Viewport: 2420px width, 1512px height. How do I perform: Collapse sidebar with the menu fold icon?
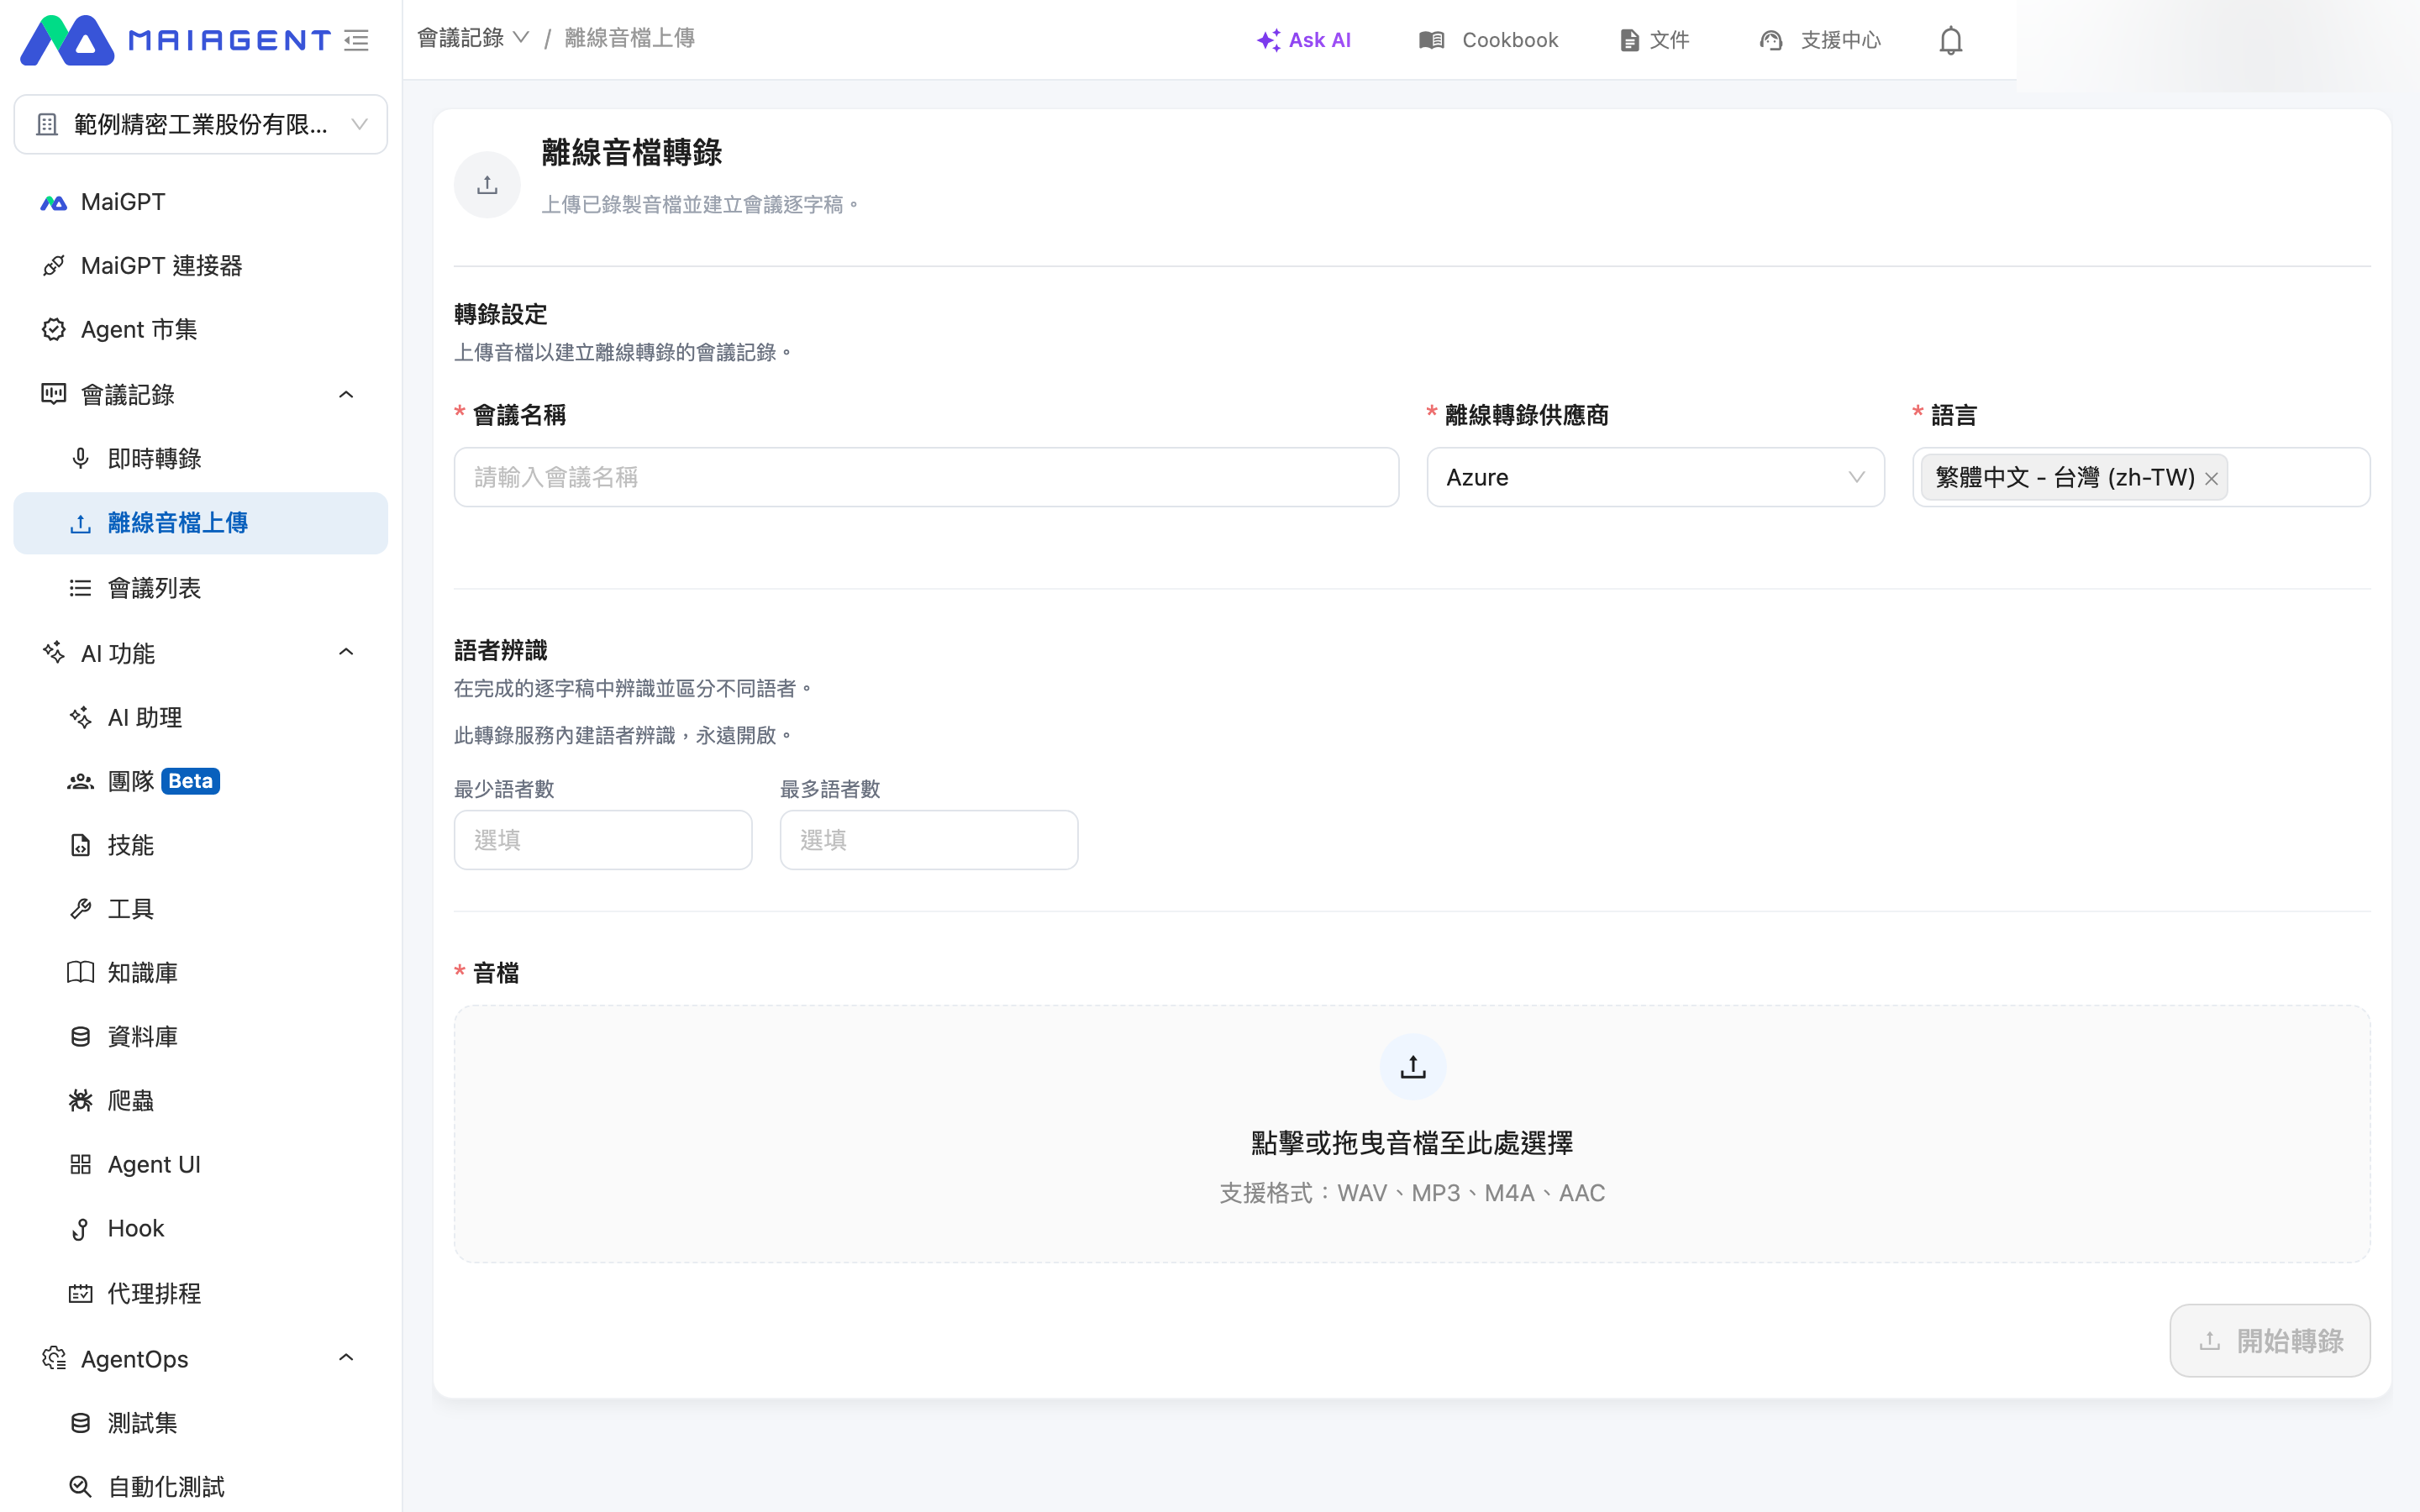pos(356,40)
